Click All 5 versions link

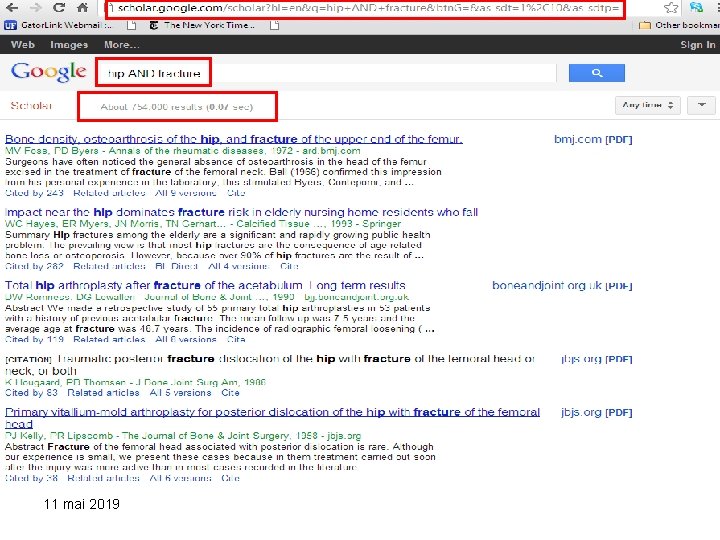[x=180, y=393]
